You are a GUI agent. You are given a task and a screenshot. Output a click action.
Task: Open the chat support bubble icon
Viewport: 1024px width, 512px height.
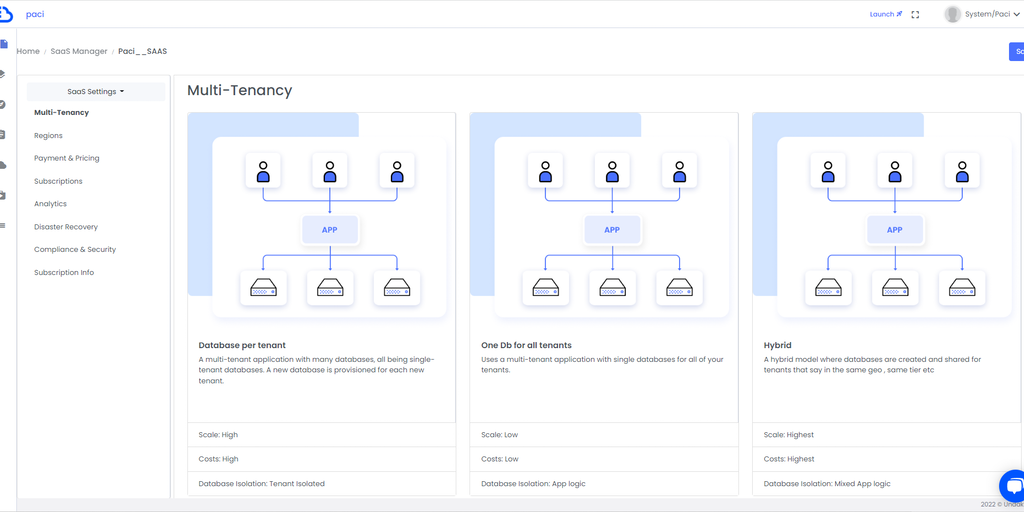[x=1012, y=487]
